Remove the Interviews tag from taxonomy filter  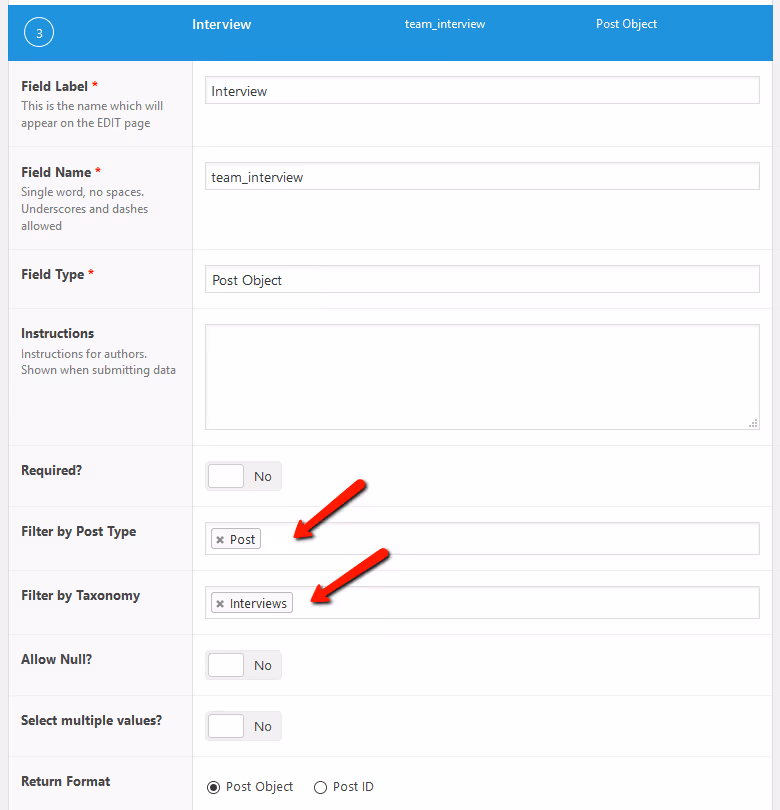tap(220, 604)
